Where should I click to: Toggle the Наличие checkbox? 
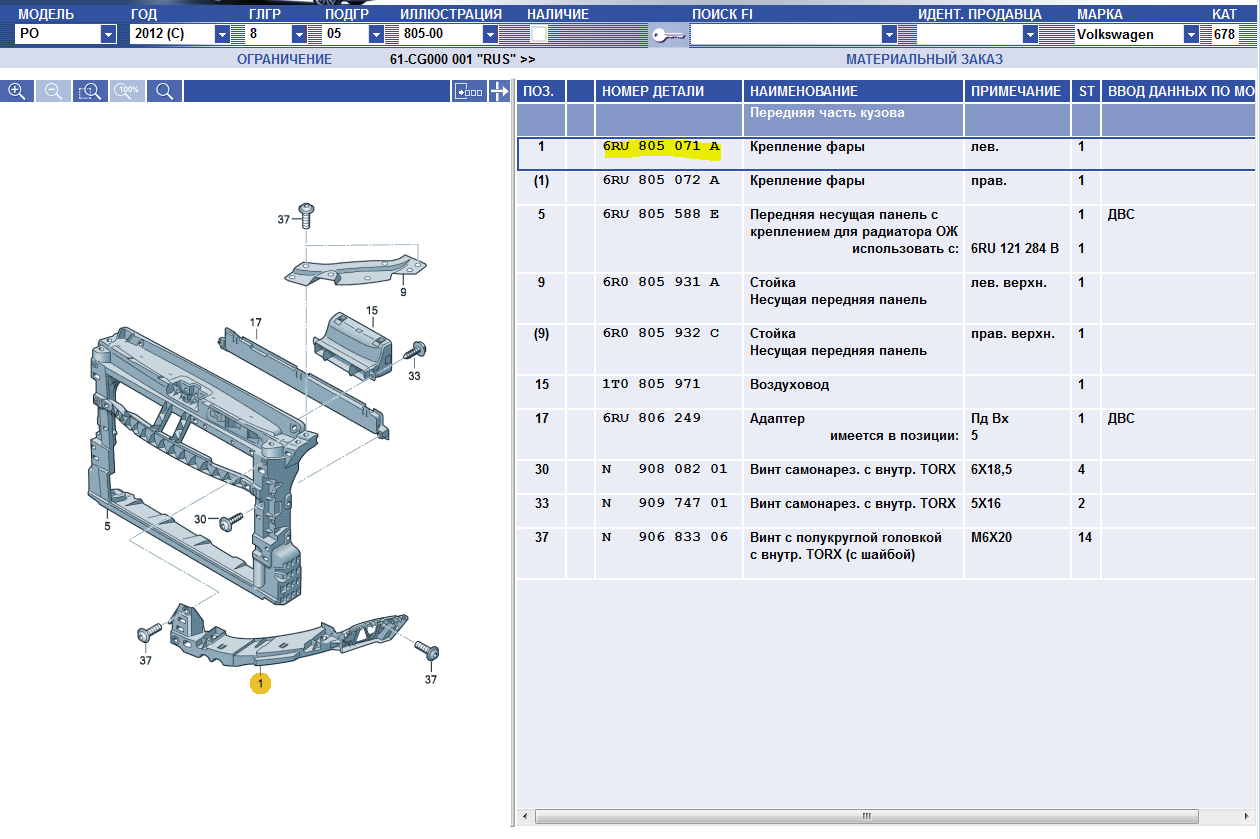click(539, 34)
